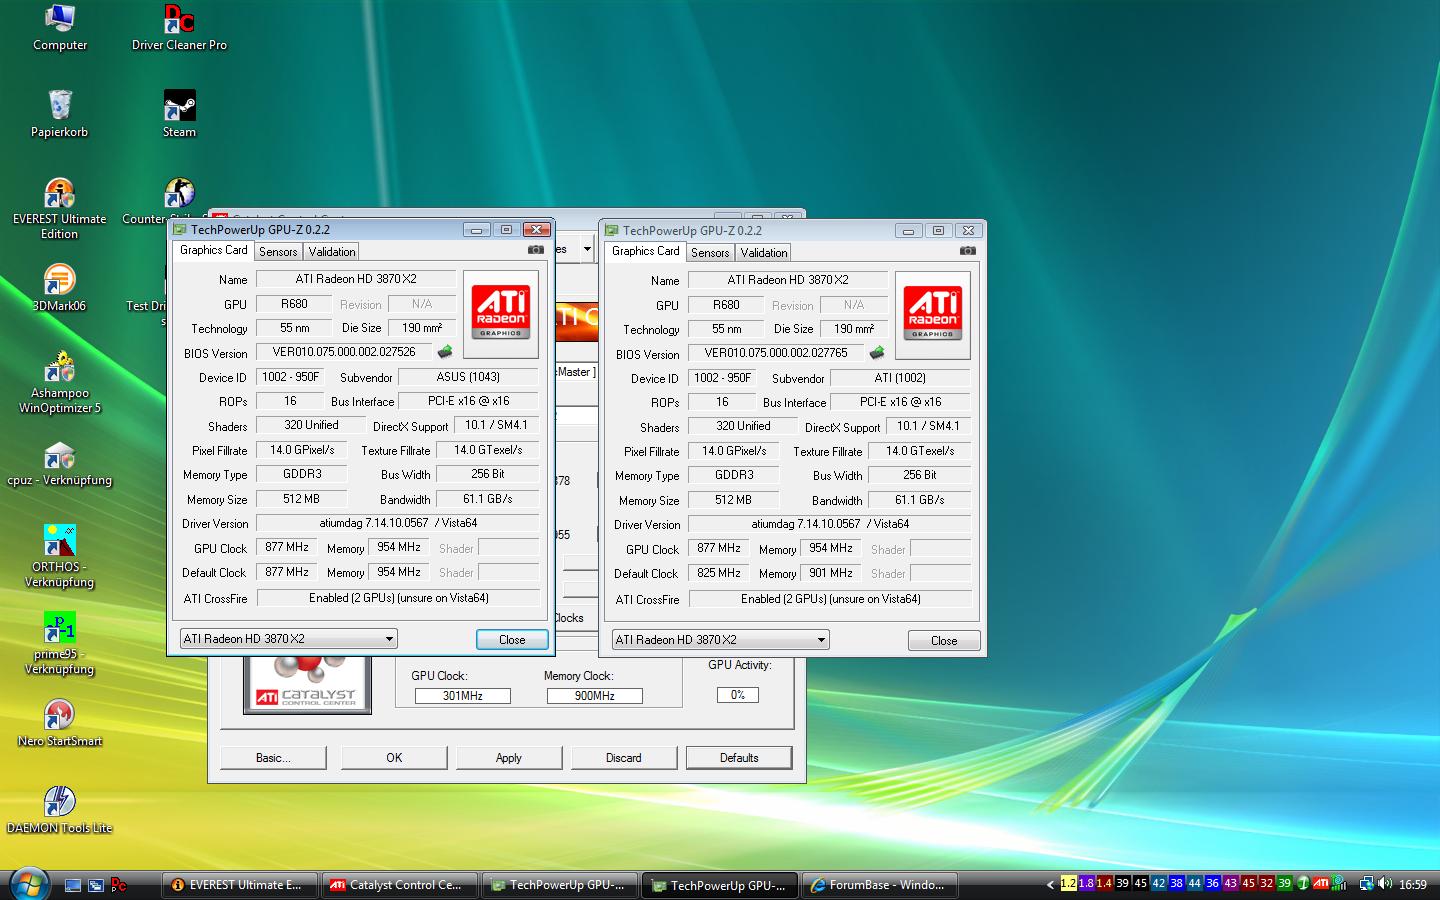Click the Apply button in Catalyst window
Image resolution: width=1440 pixels, height=900 pixels.
[x=508, y=758]
